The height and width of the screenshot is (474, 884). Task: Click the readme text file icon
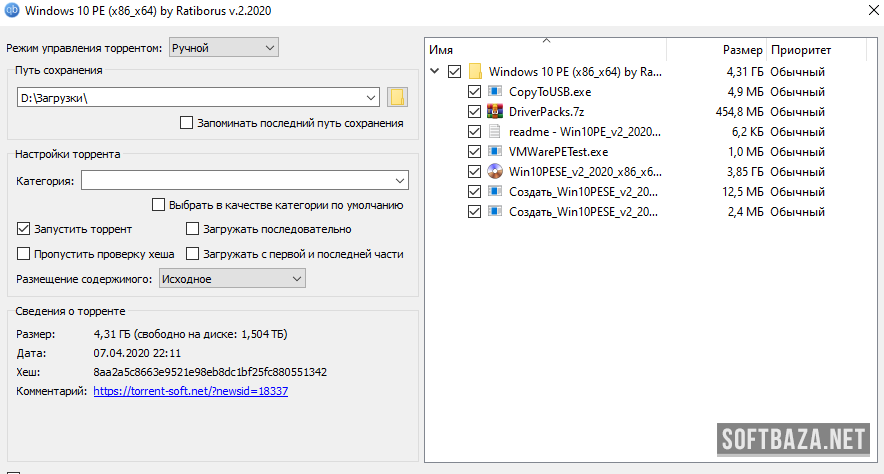pyautogui.click(x=495, y=132)
